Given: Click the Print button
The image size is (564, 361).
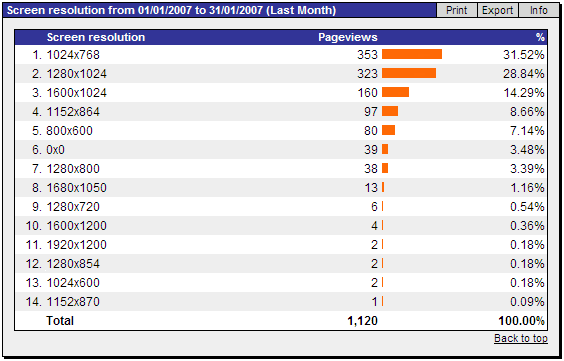Looking at the screenshot, I should [456, 10].
